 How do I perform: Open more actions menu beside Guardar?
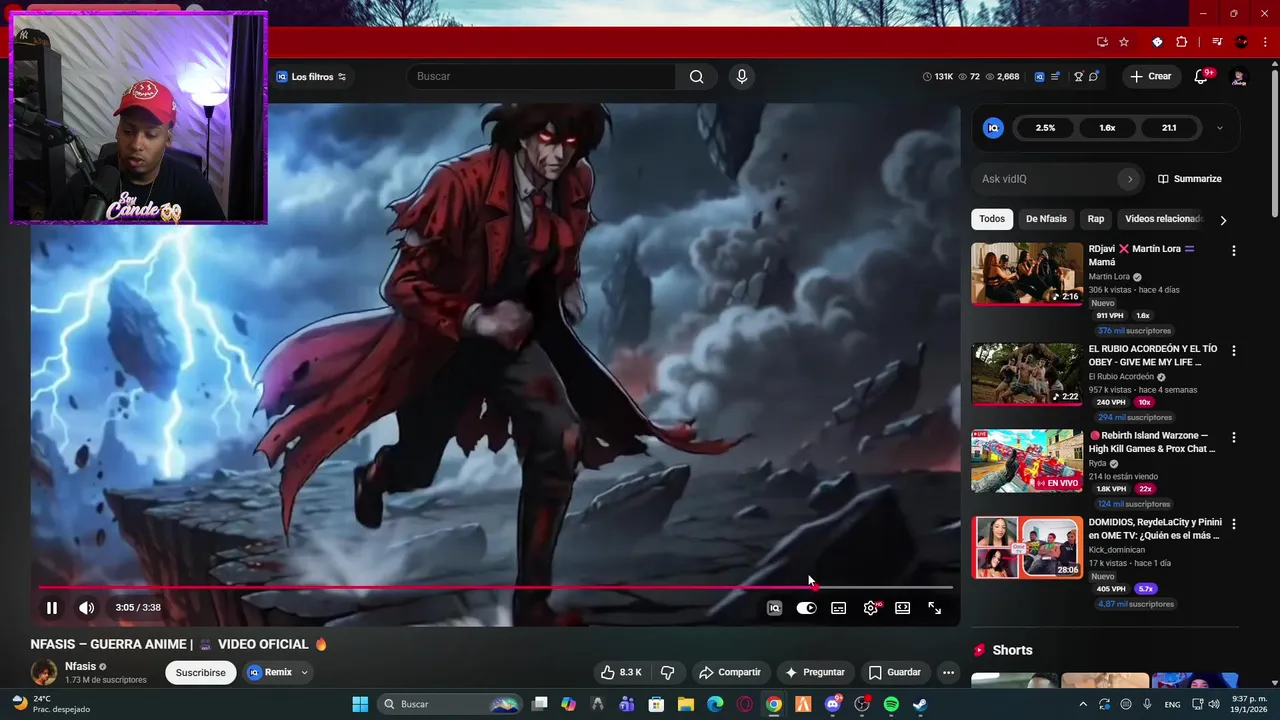pyautogui.click(x=948, y=672)
